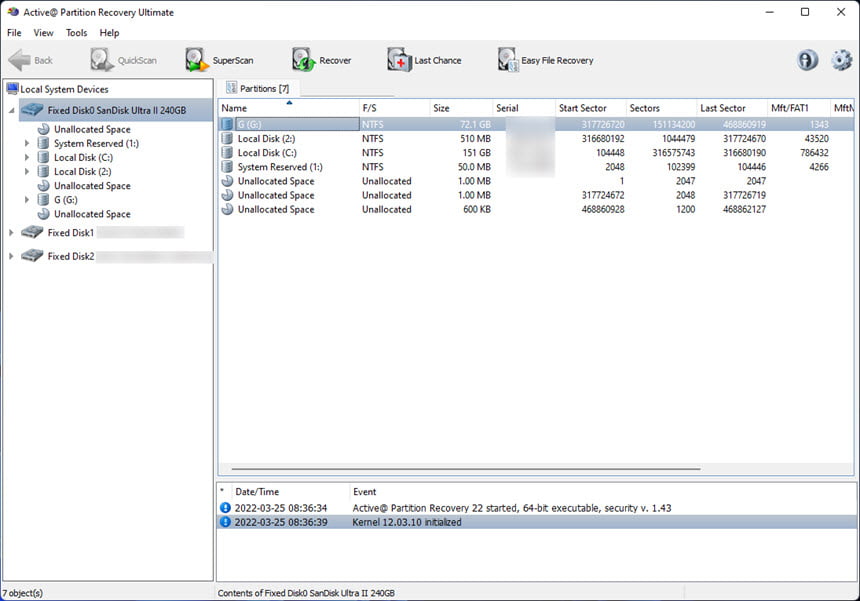This screenshot has height=601, width=860.
Task: Click horizontal scrollbar of partition list
Action: pos(466,469)
